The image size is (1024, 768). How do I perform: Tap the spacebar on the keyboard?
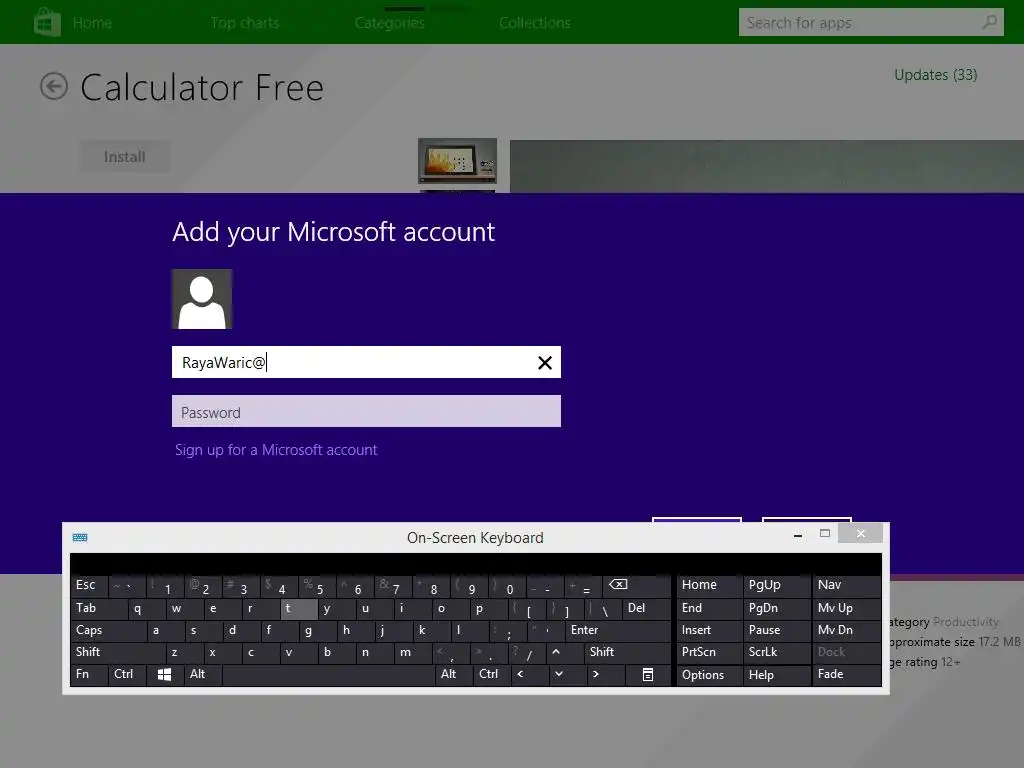(x=328, y=675)
